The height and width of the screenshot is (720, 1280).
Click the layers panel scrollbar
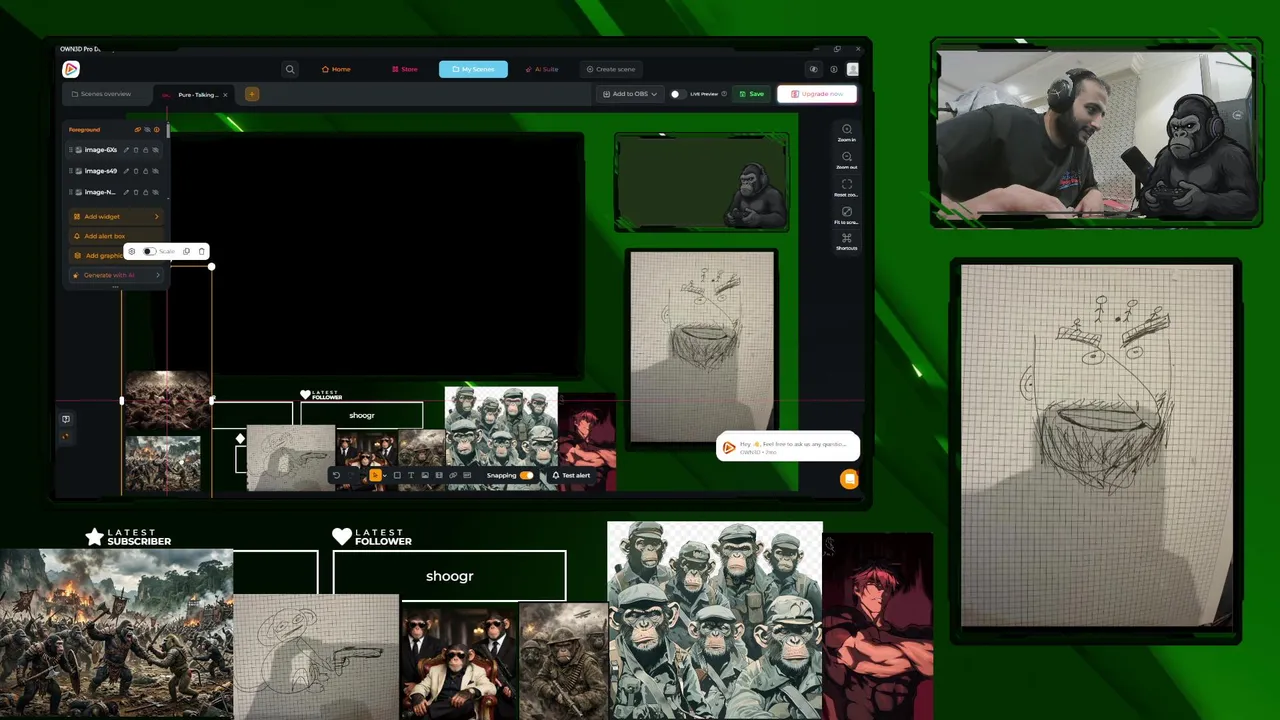coord(169,129)
